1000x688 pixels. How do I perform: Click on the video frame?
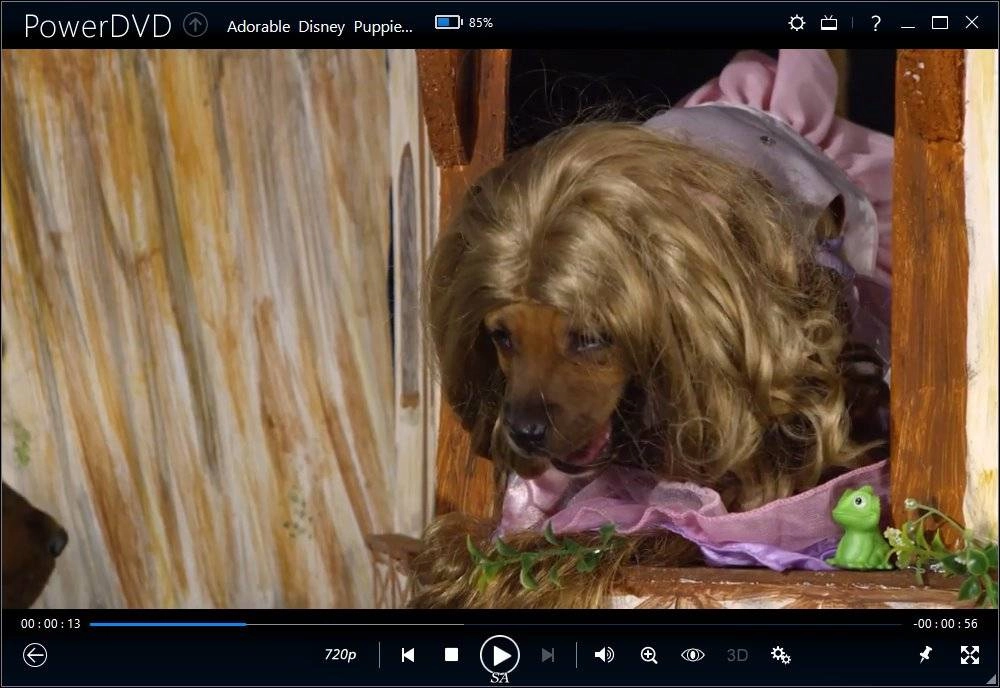click(500, 328)
